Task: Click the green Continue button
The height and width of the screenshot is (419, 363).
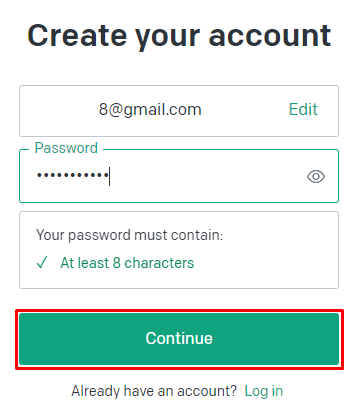Action: (x=179, y=338)
